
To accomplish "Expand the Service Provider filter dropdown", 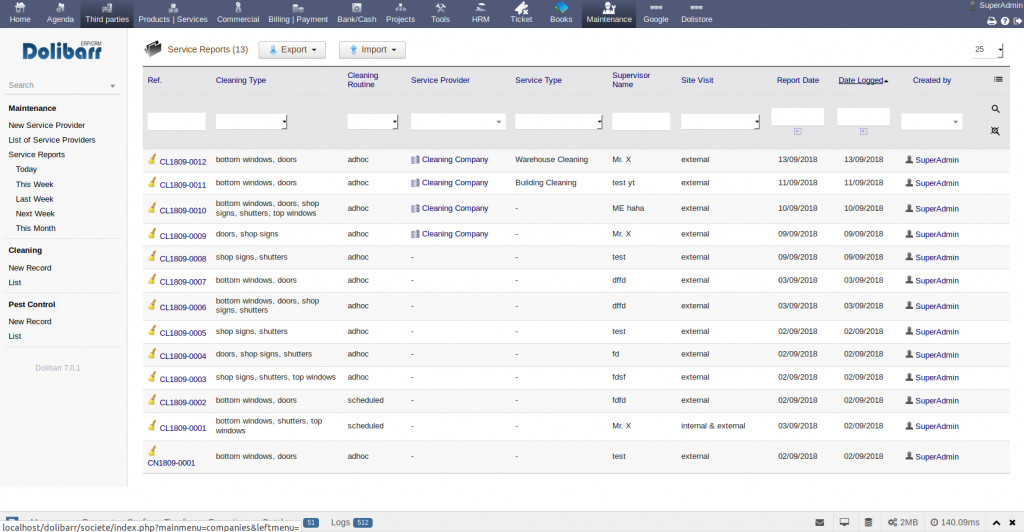I will [x=457, y=121].
